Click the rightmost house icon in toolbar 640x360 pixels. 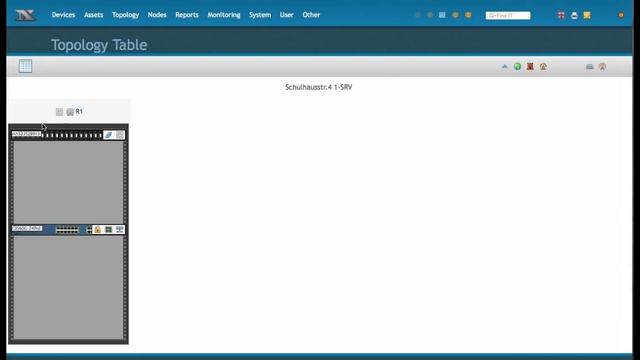(602, 67)
